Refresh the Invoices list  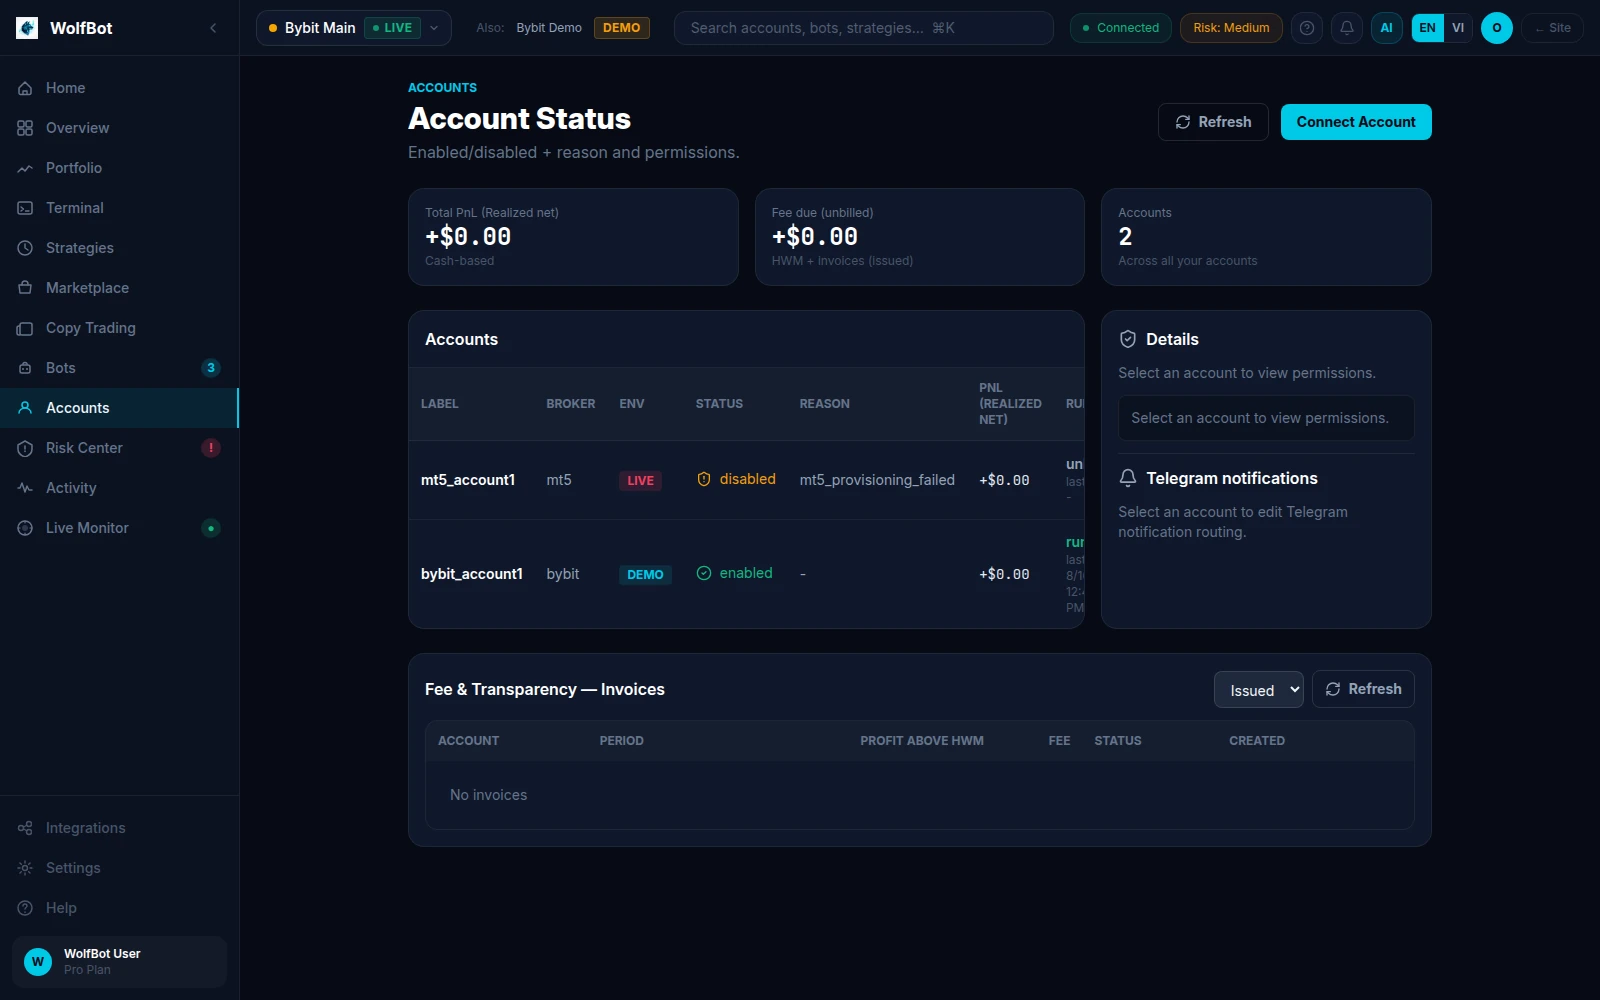tap(1363, 689)
